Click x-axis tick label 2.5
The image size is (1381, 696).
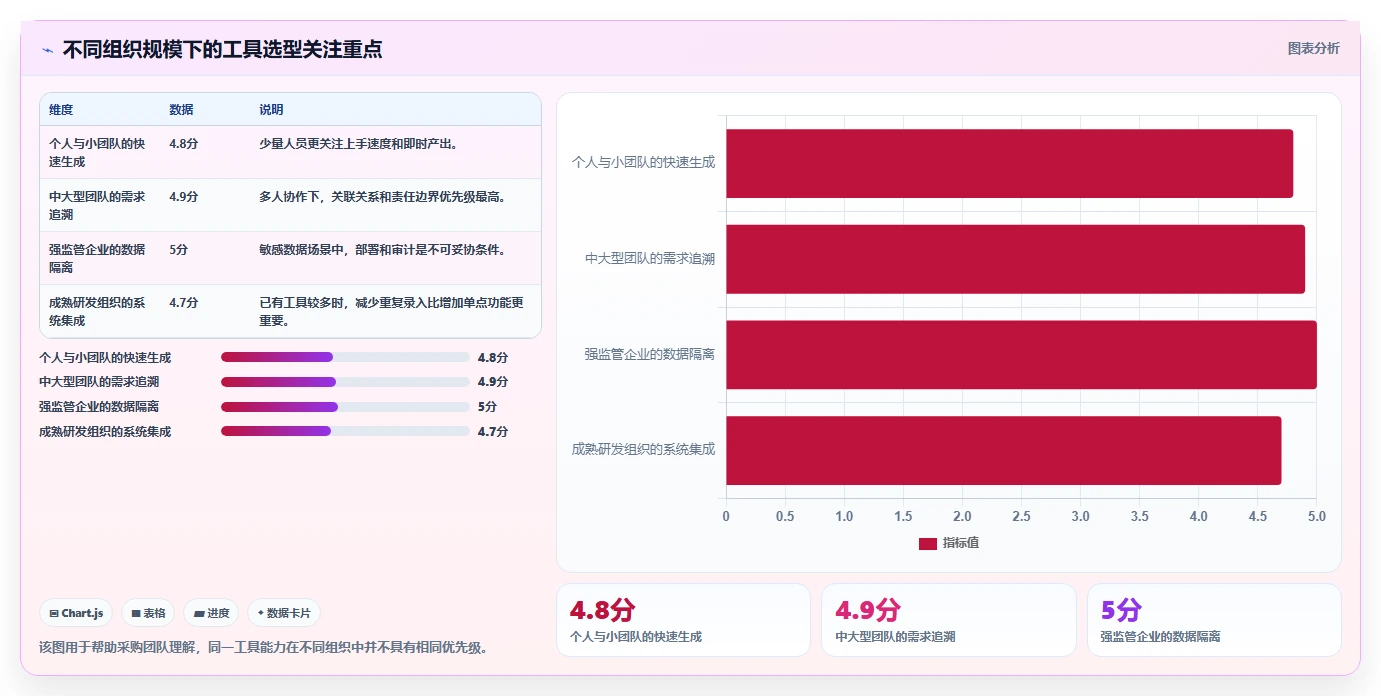[x=1021, y=516]
